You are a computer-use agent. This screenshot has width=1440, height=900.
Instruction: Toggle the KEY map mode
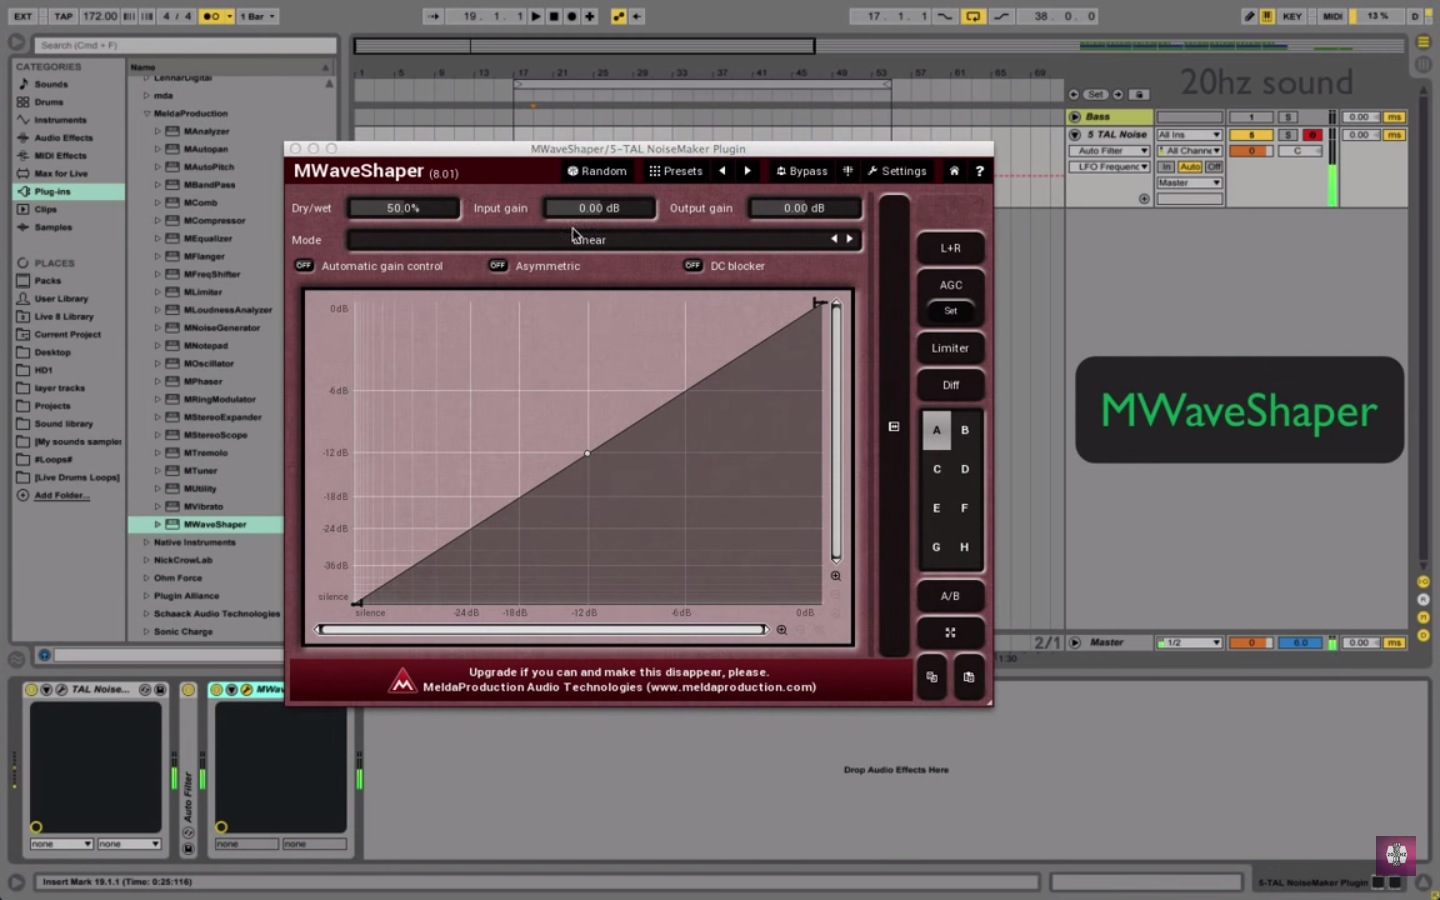tap(1292, 16)
